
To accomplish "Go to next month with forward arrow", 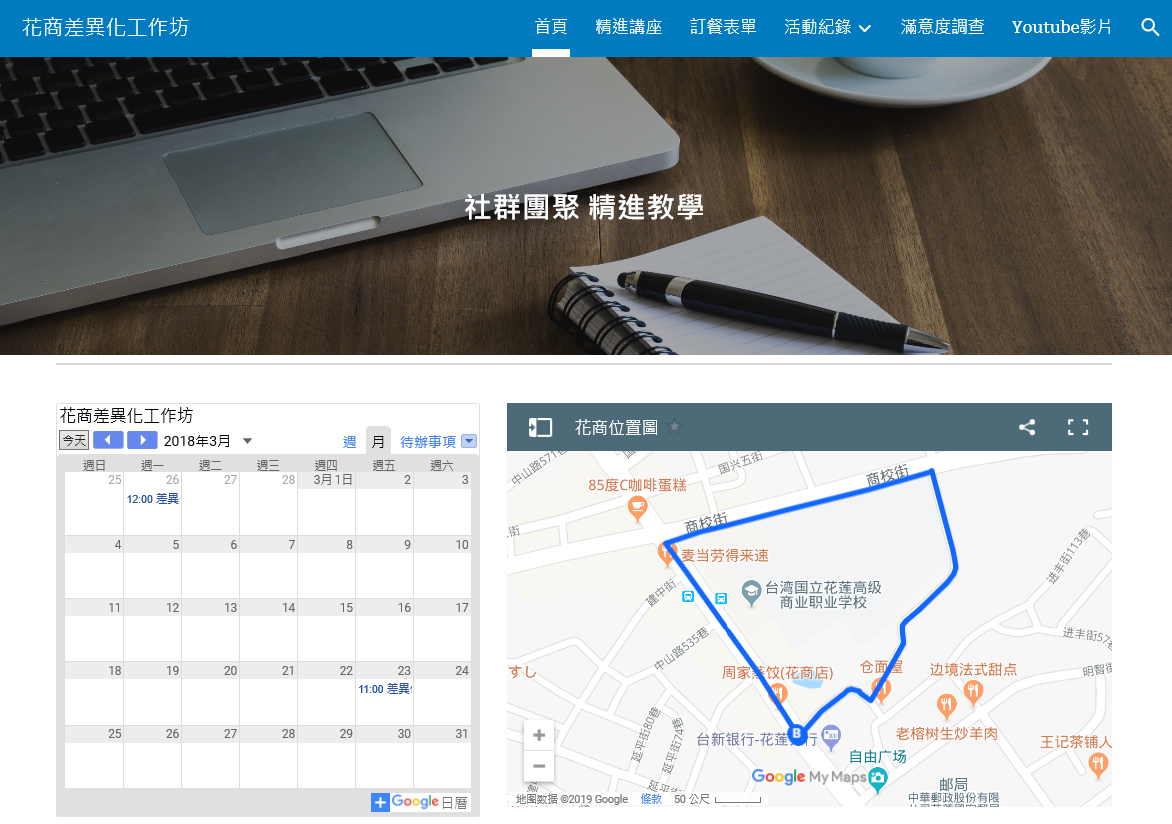I will [x=142, y=439].
